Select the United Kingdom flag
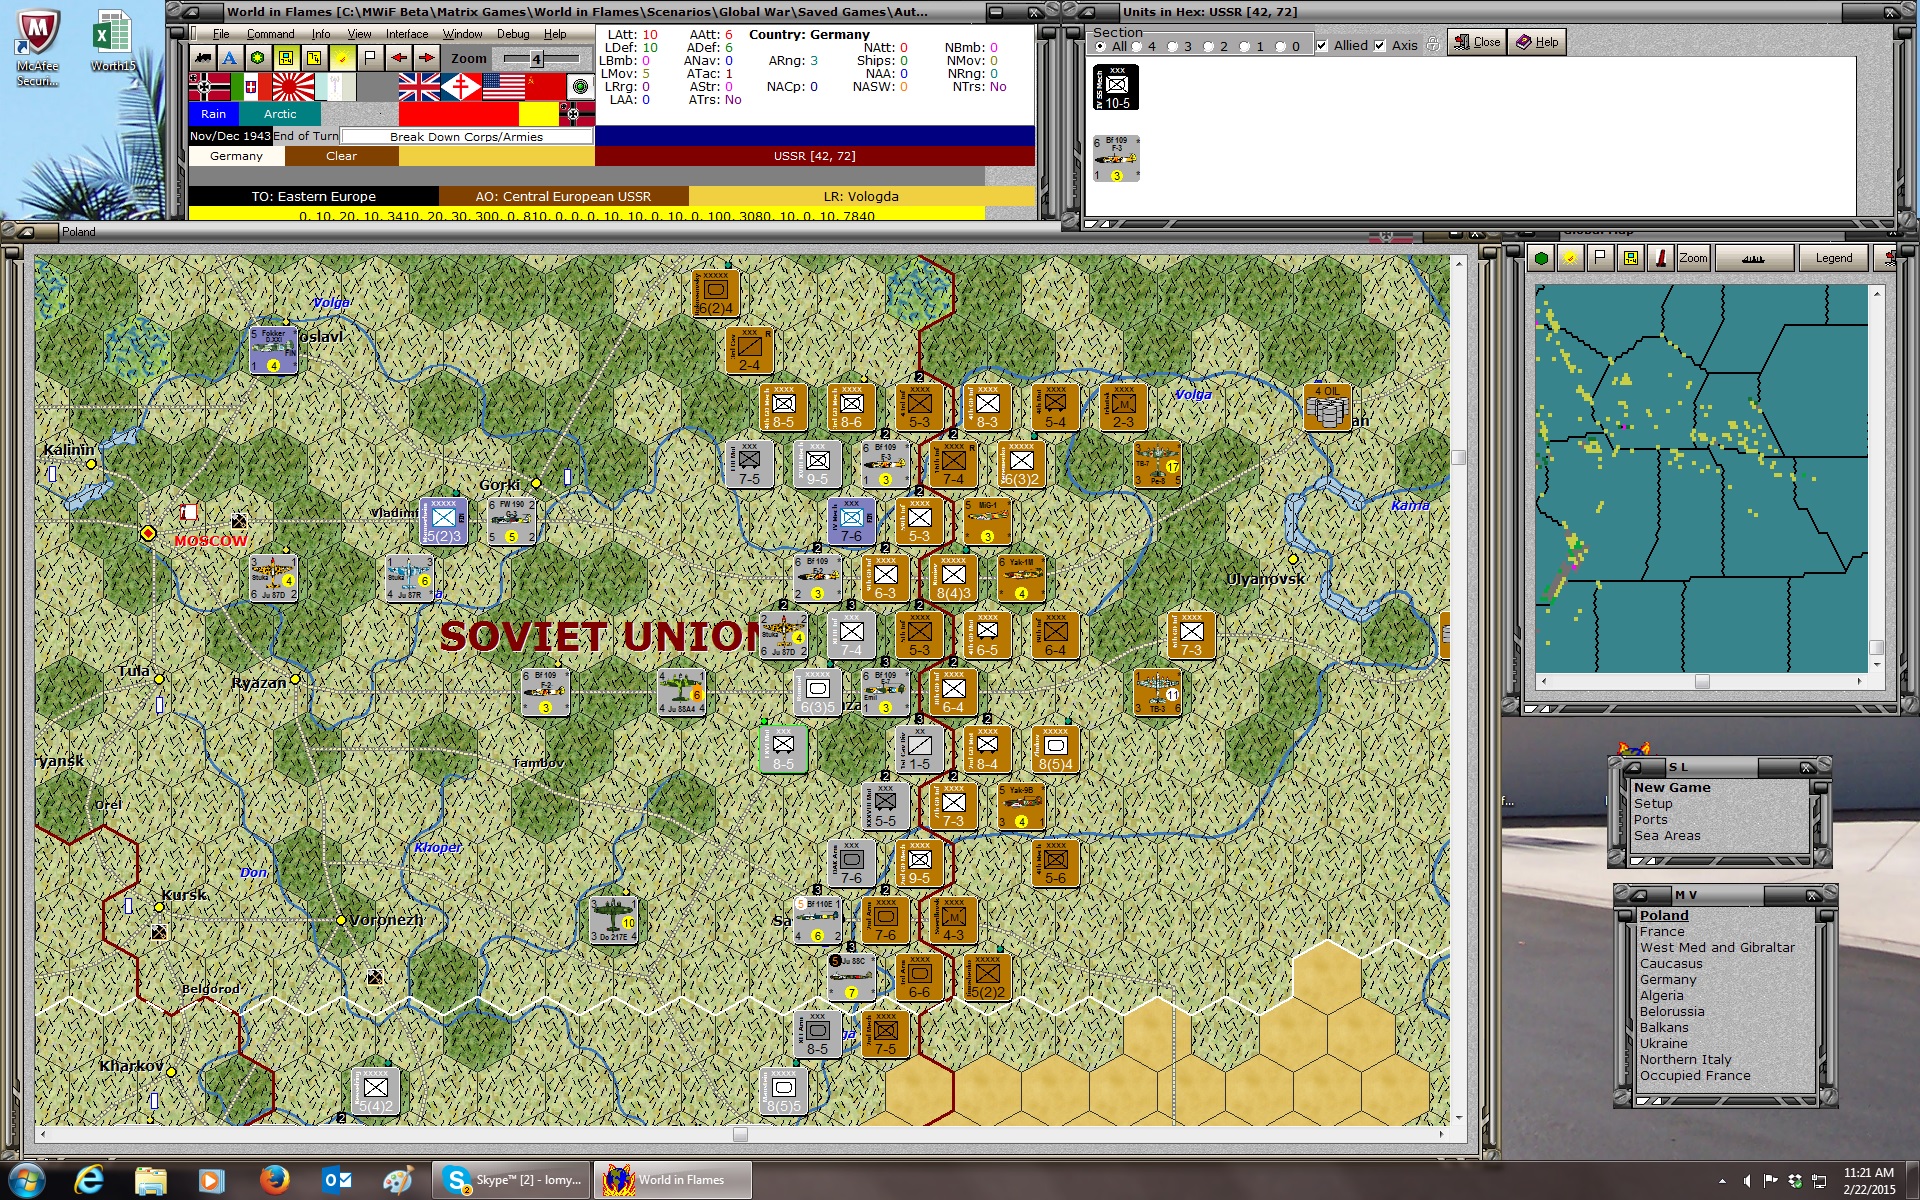This screenshot has width=1920, height=1200. point(419,87)
